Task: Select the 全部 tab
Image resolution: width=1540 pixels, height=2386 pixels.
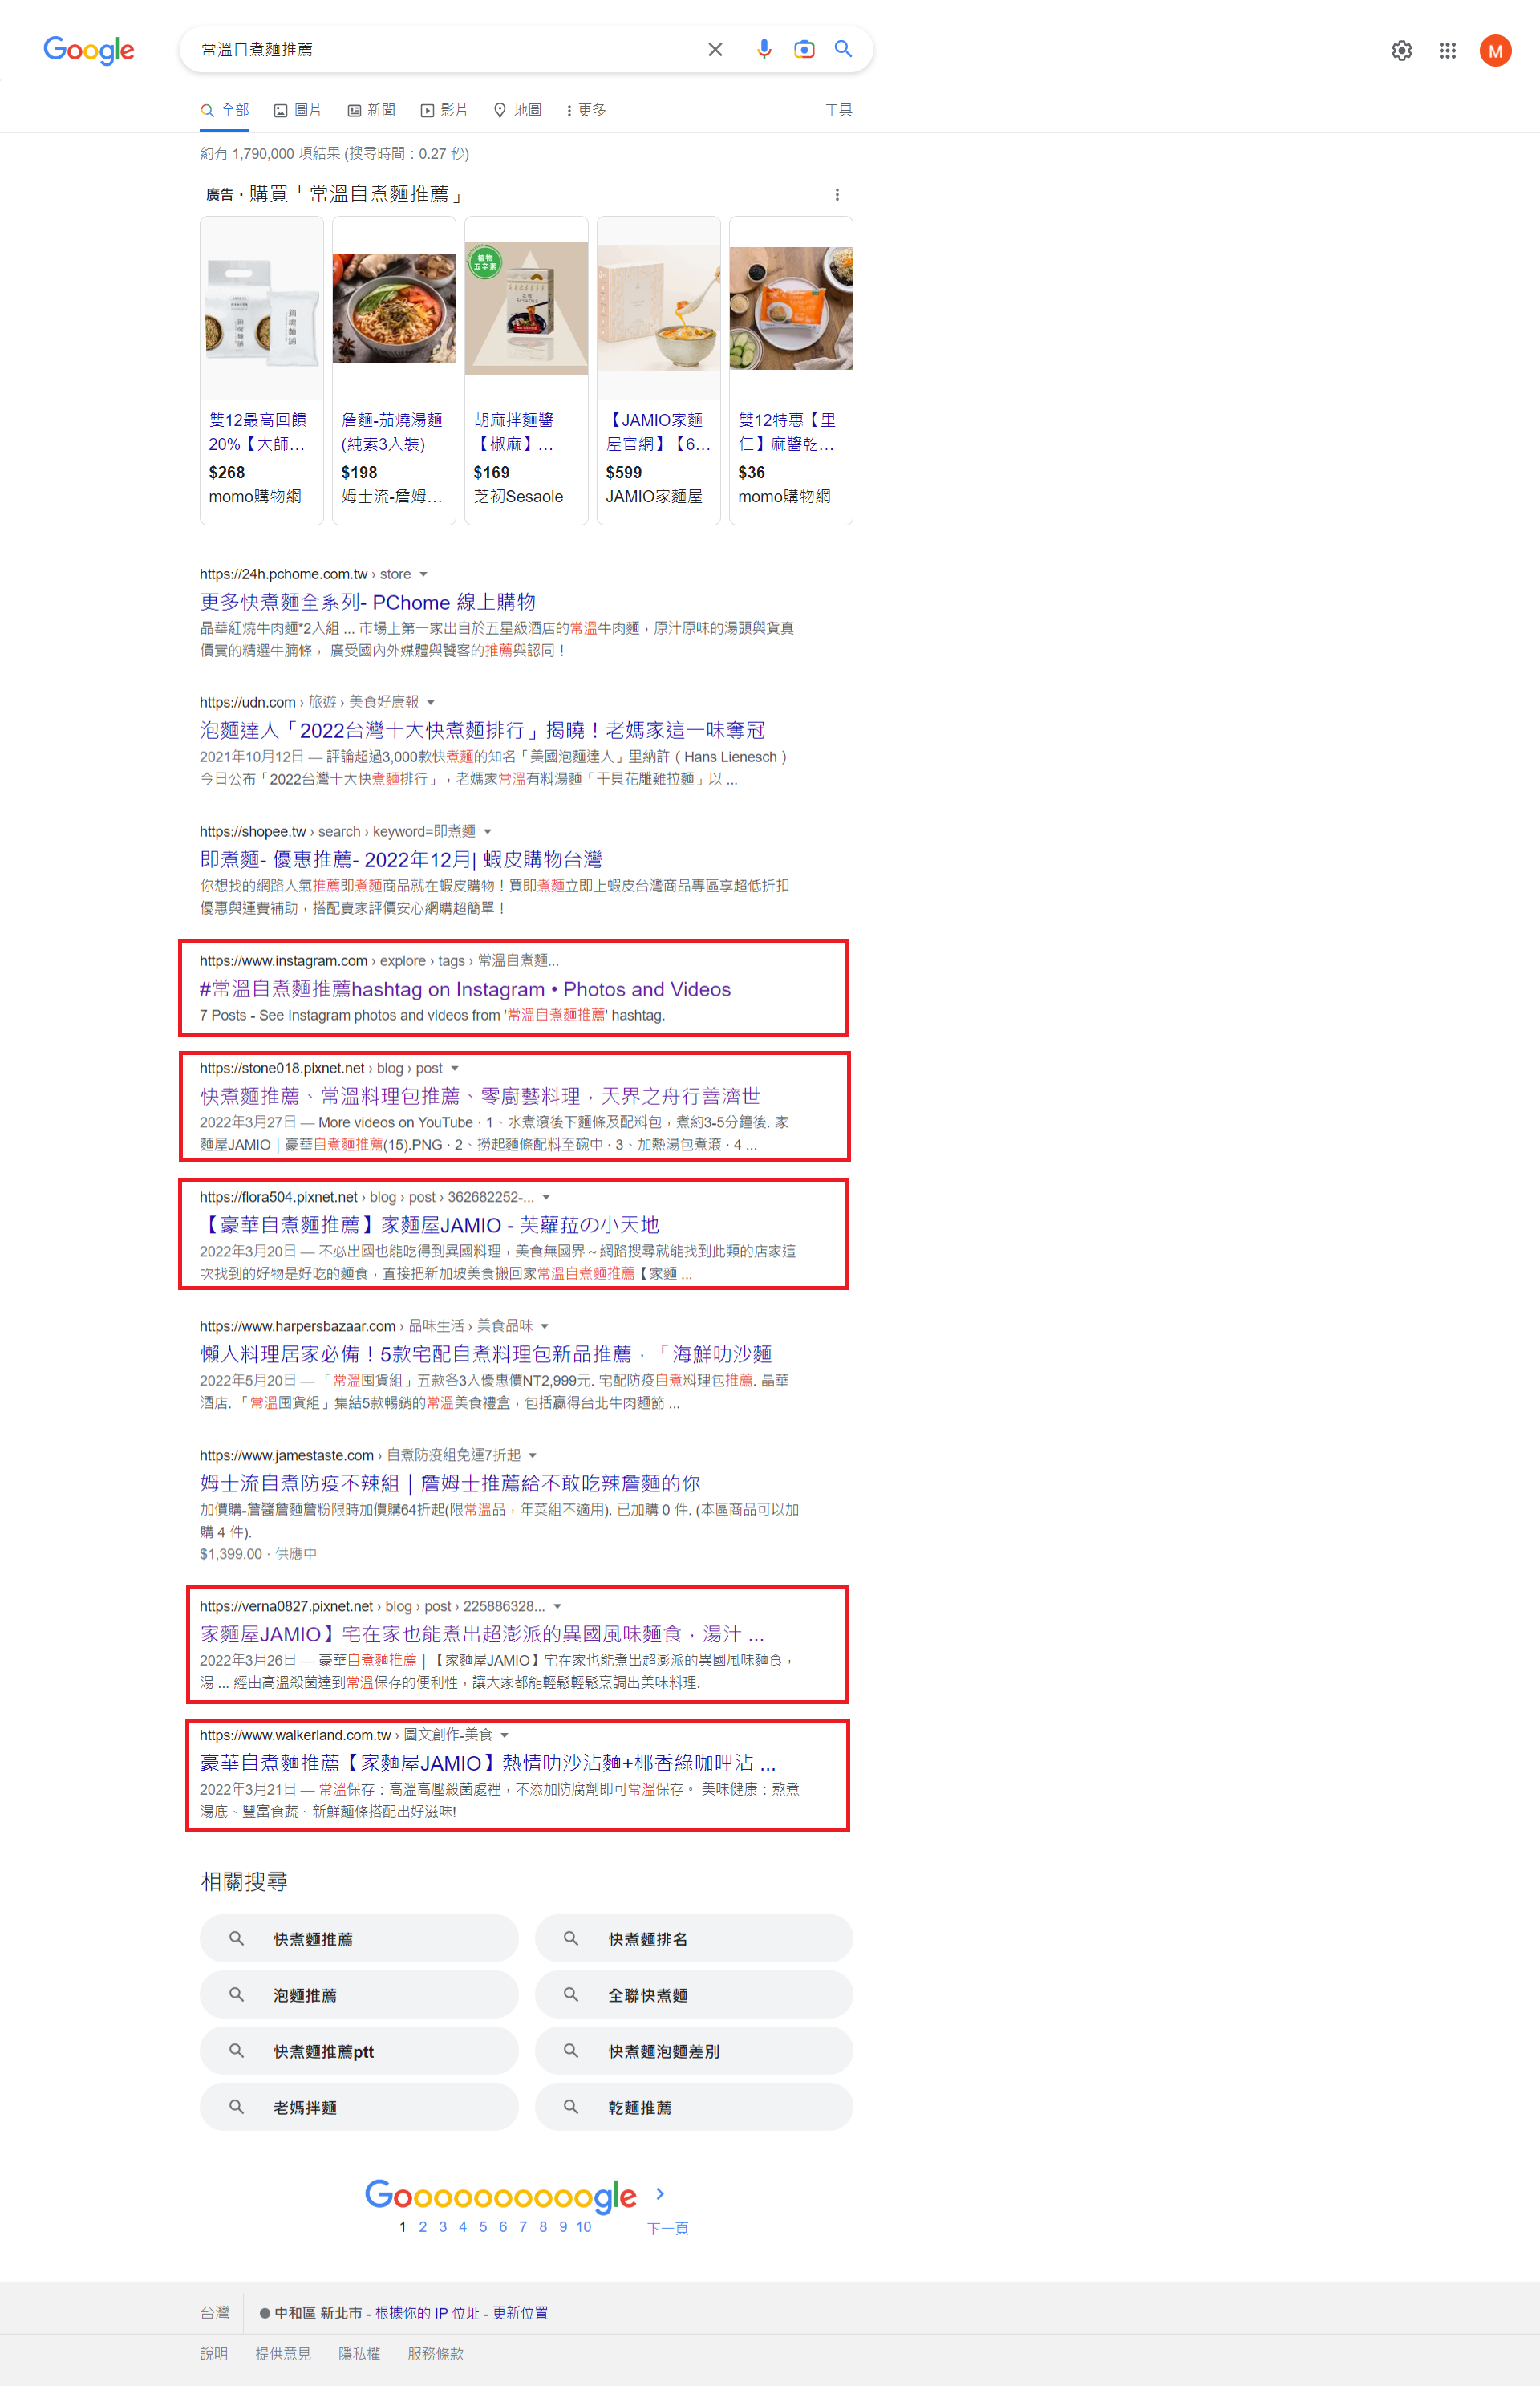Action: [225, 110]
